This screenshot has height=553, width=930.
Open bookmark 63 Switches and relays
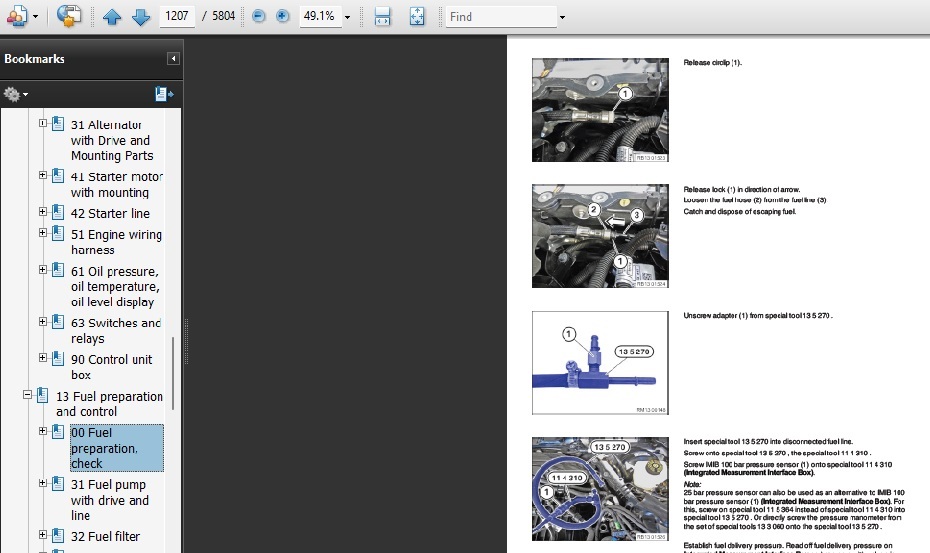click(116, 330)
